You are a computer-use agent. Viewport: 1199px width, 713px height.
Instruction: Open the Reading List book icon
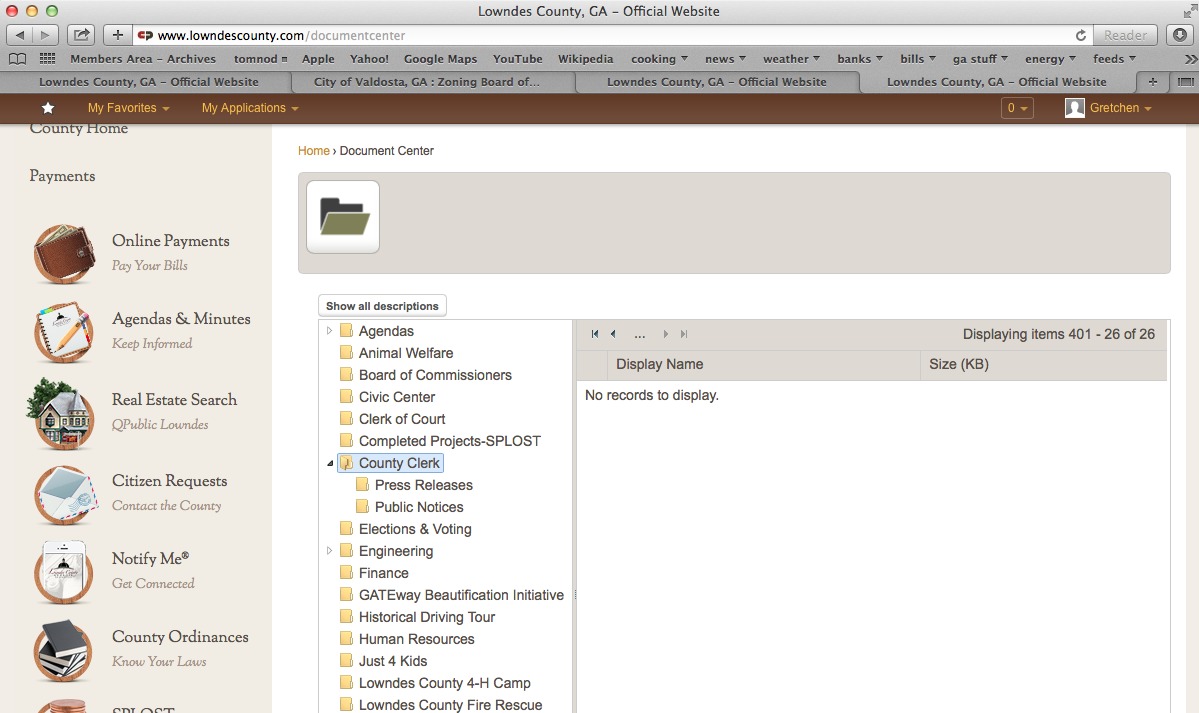[x=17, y=59]
